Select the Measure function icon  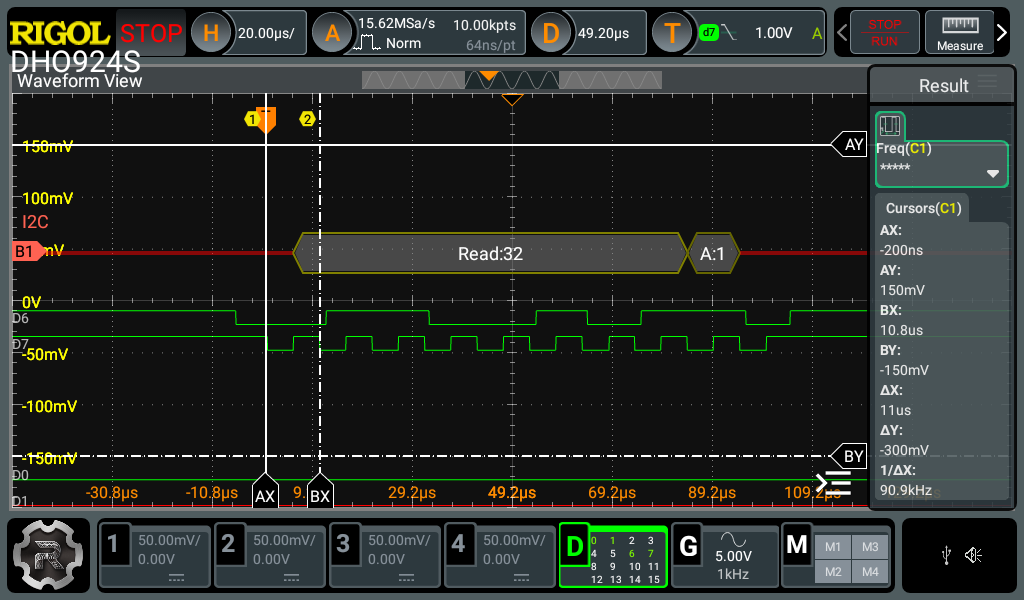tap(958, 32)
